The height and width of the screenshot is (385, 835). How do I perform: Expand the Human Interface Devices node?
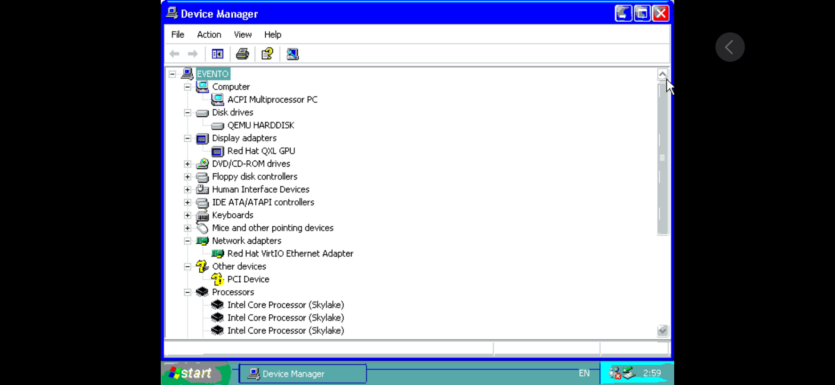[x=187, y=190]
